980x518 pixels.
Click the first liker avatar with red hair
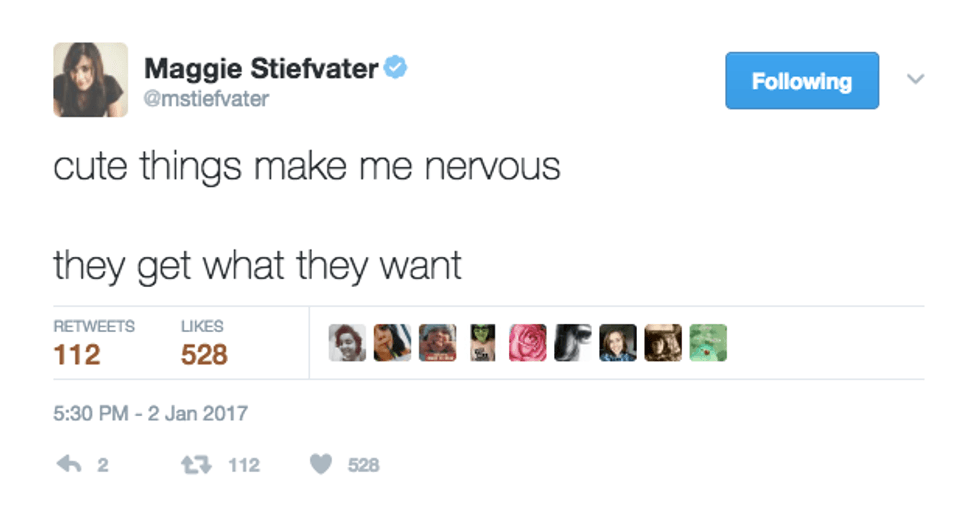[x=347, y=343]
